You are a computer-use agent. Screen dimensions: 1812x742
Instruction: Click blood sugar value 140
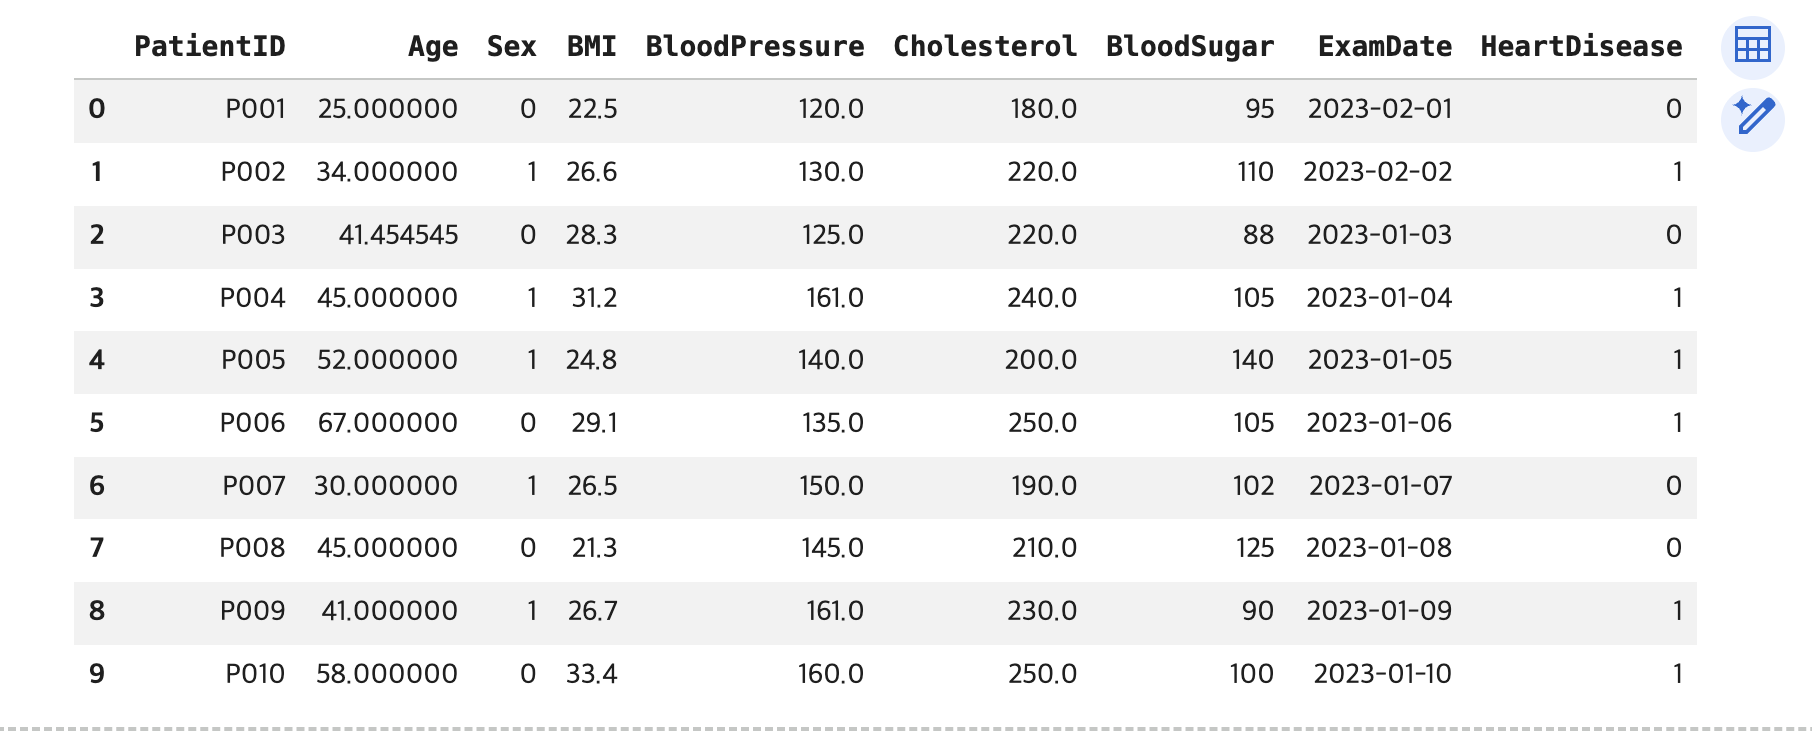tap(1252, 360)
